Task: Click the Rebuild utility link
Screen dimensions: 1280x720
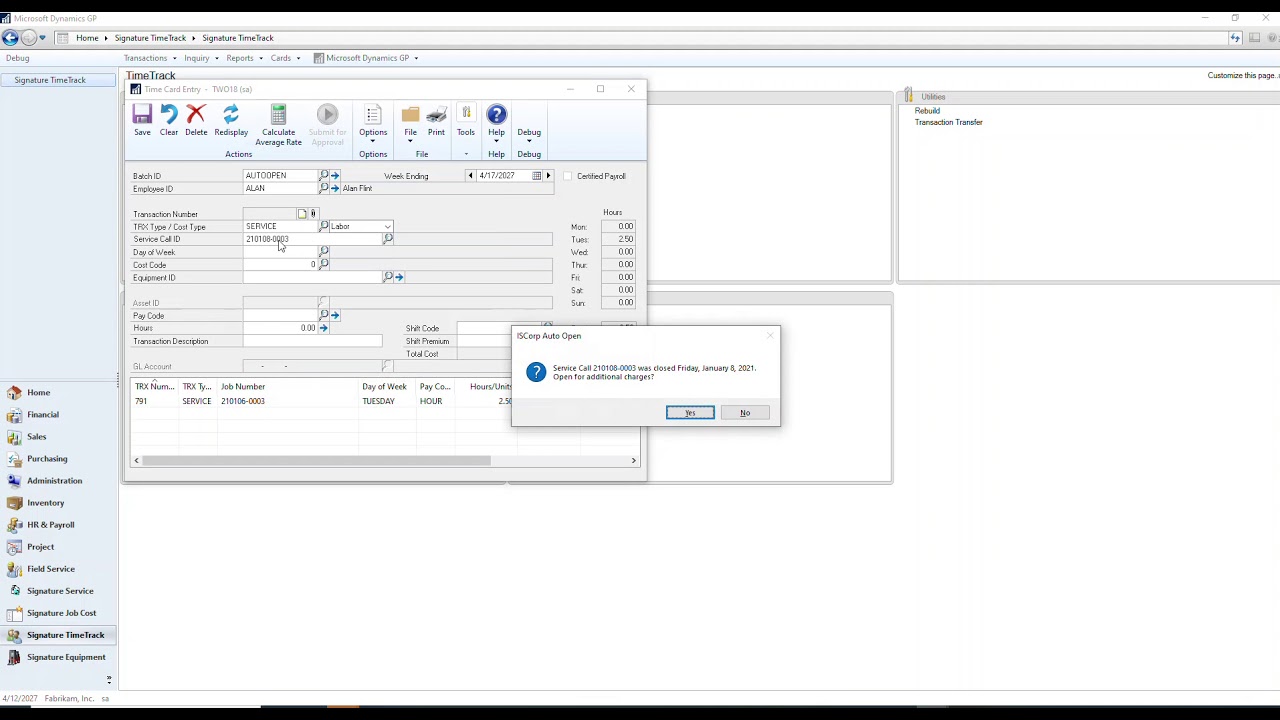Action: click(x=927, y=111)
